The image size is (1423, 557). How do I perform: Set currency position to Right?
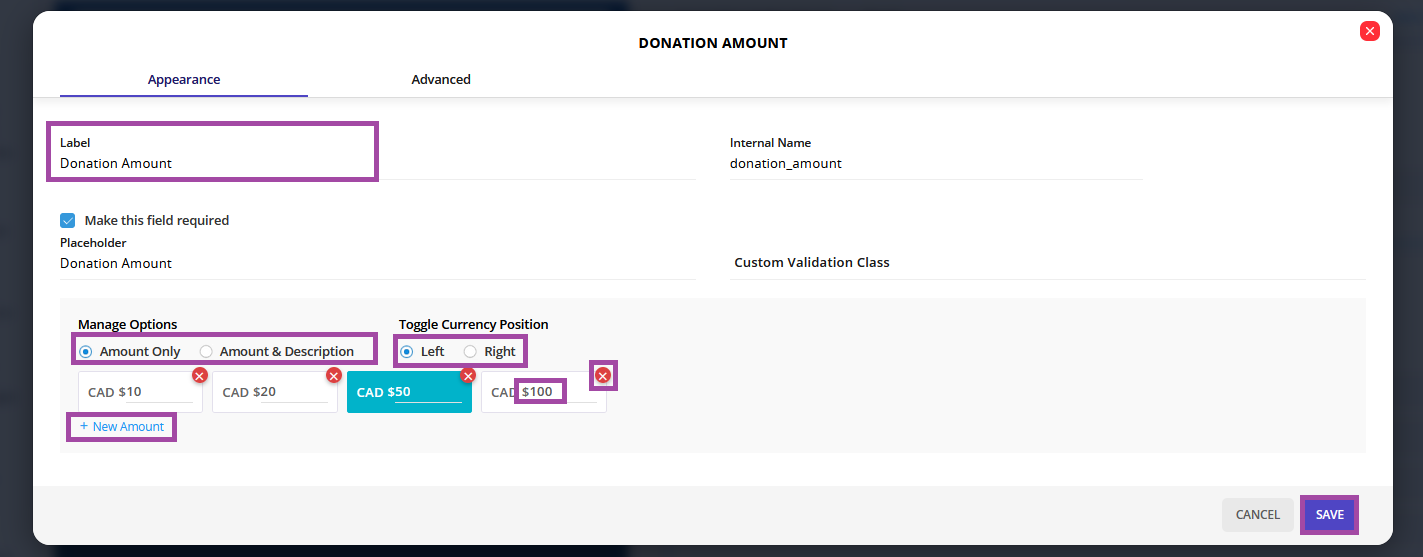coord(490,351)
